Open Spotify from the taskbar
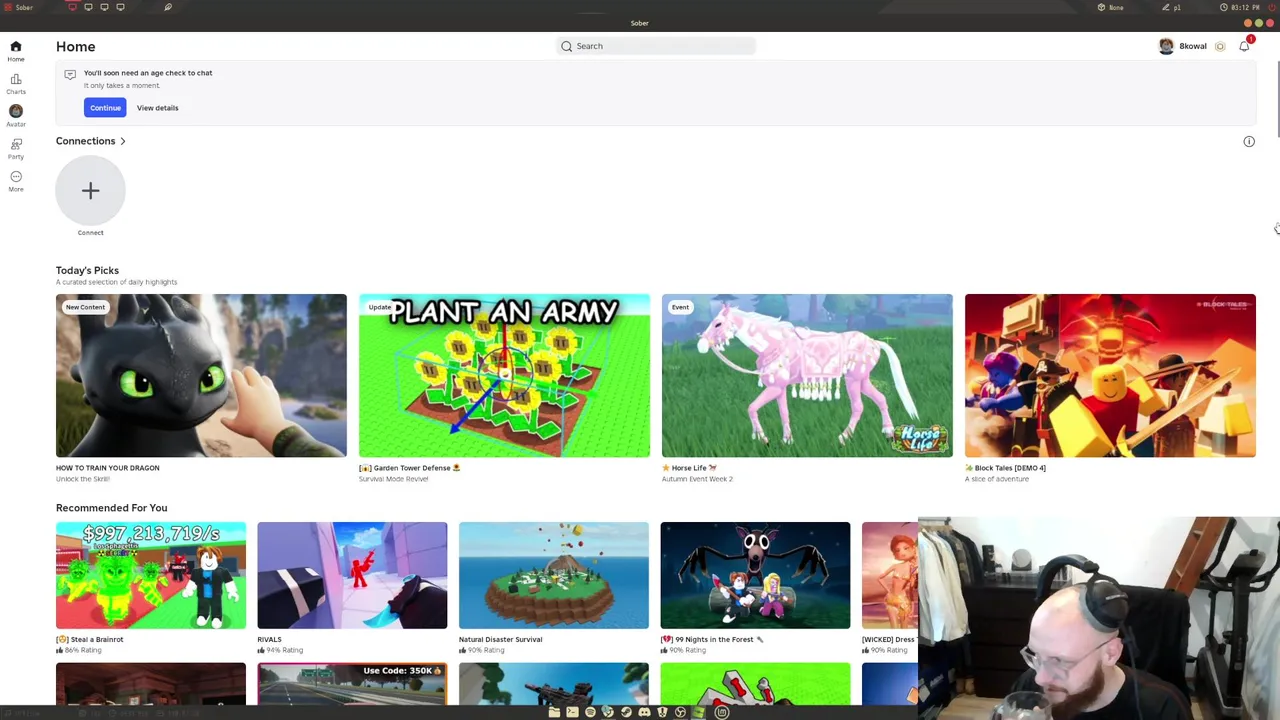Screen dimensions: 1280x720 tap(590, 712)
